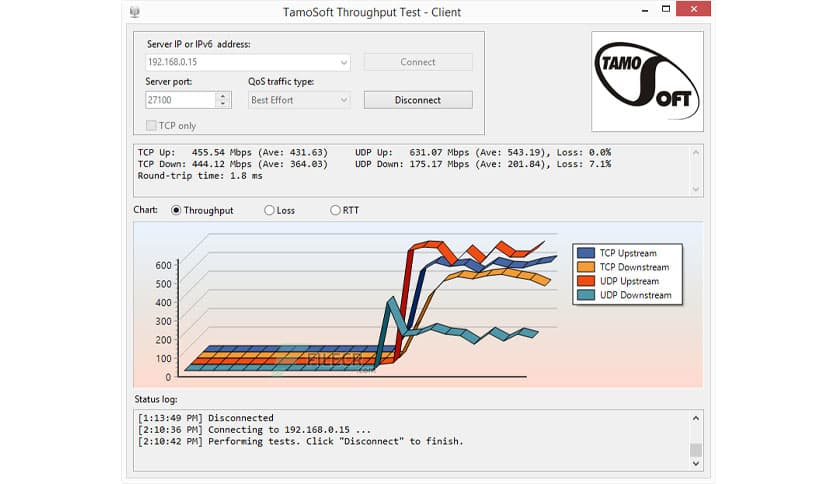The width and height of the screenshot is (836, 484).
Task: Click the TamoSoft logo image
Action: point(647,81)
